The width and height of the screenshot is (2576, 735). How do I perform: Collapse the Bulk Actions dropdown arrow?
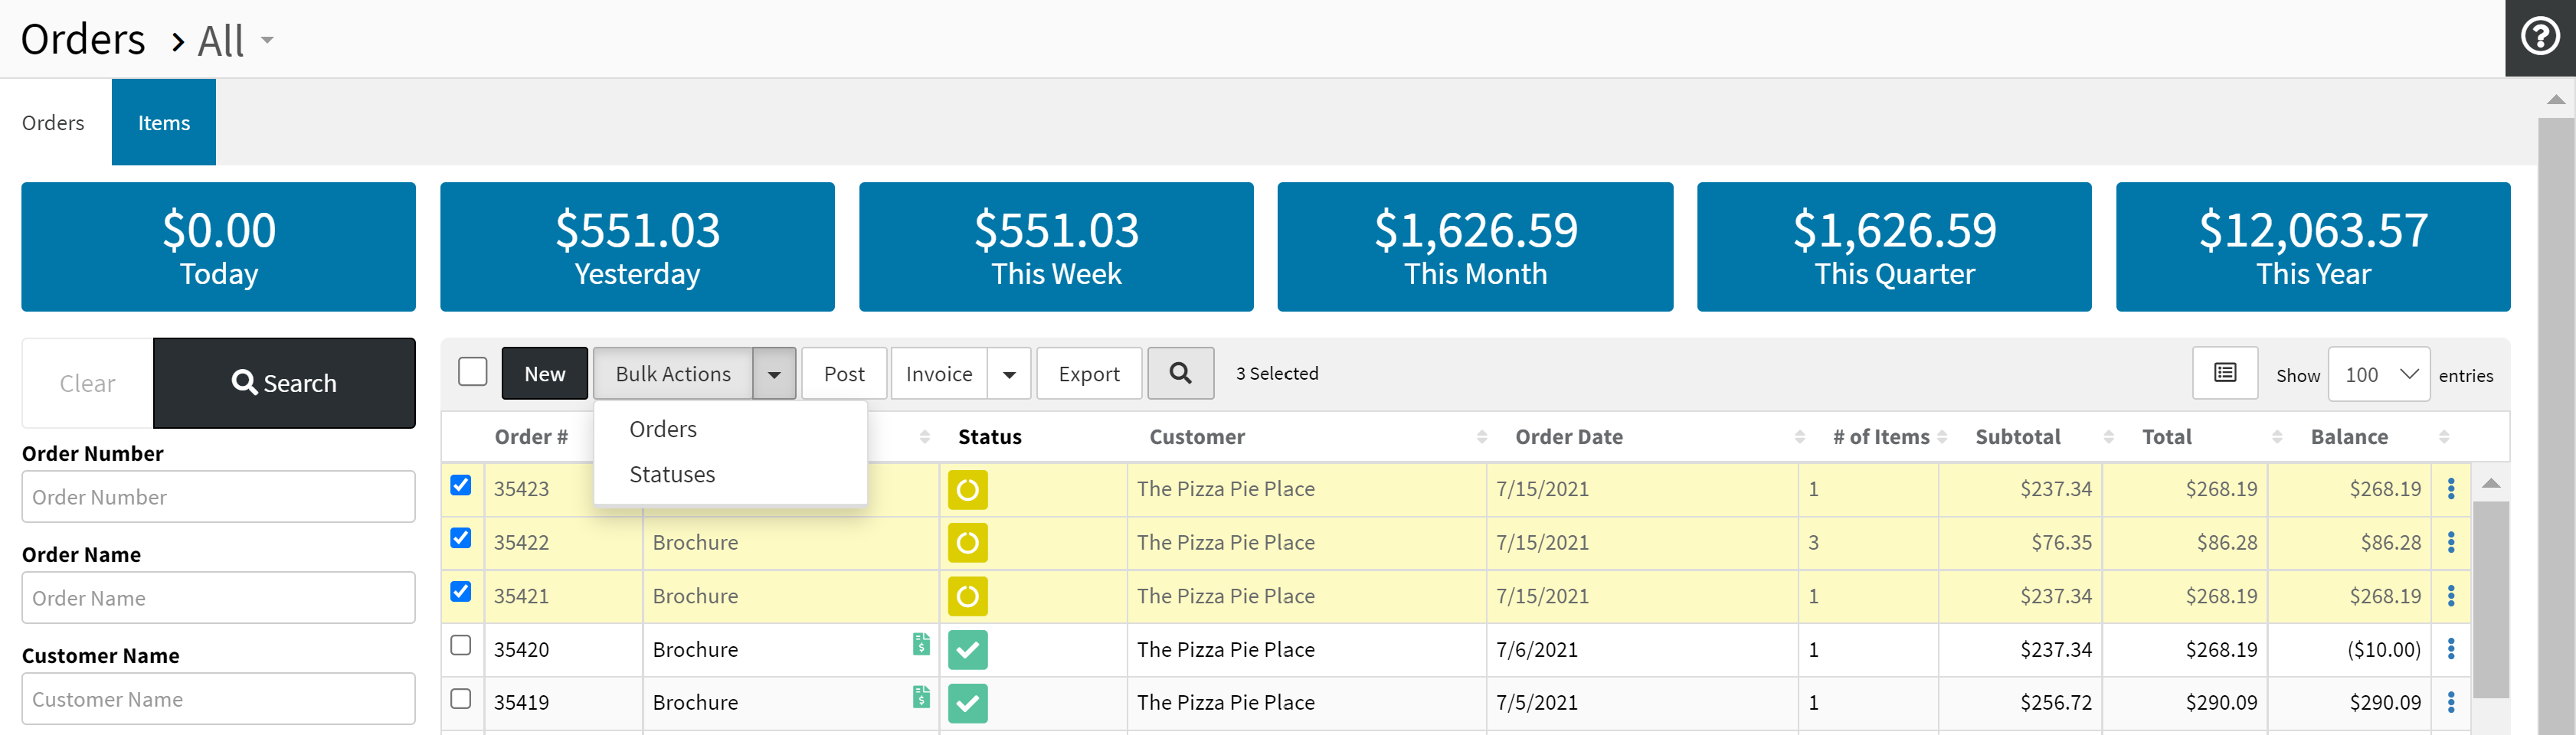[774, 373]
